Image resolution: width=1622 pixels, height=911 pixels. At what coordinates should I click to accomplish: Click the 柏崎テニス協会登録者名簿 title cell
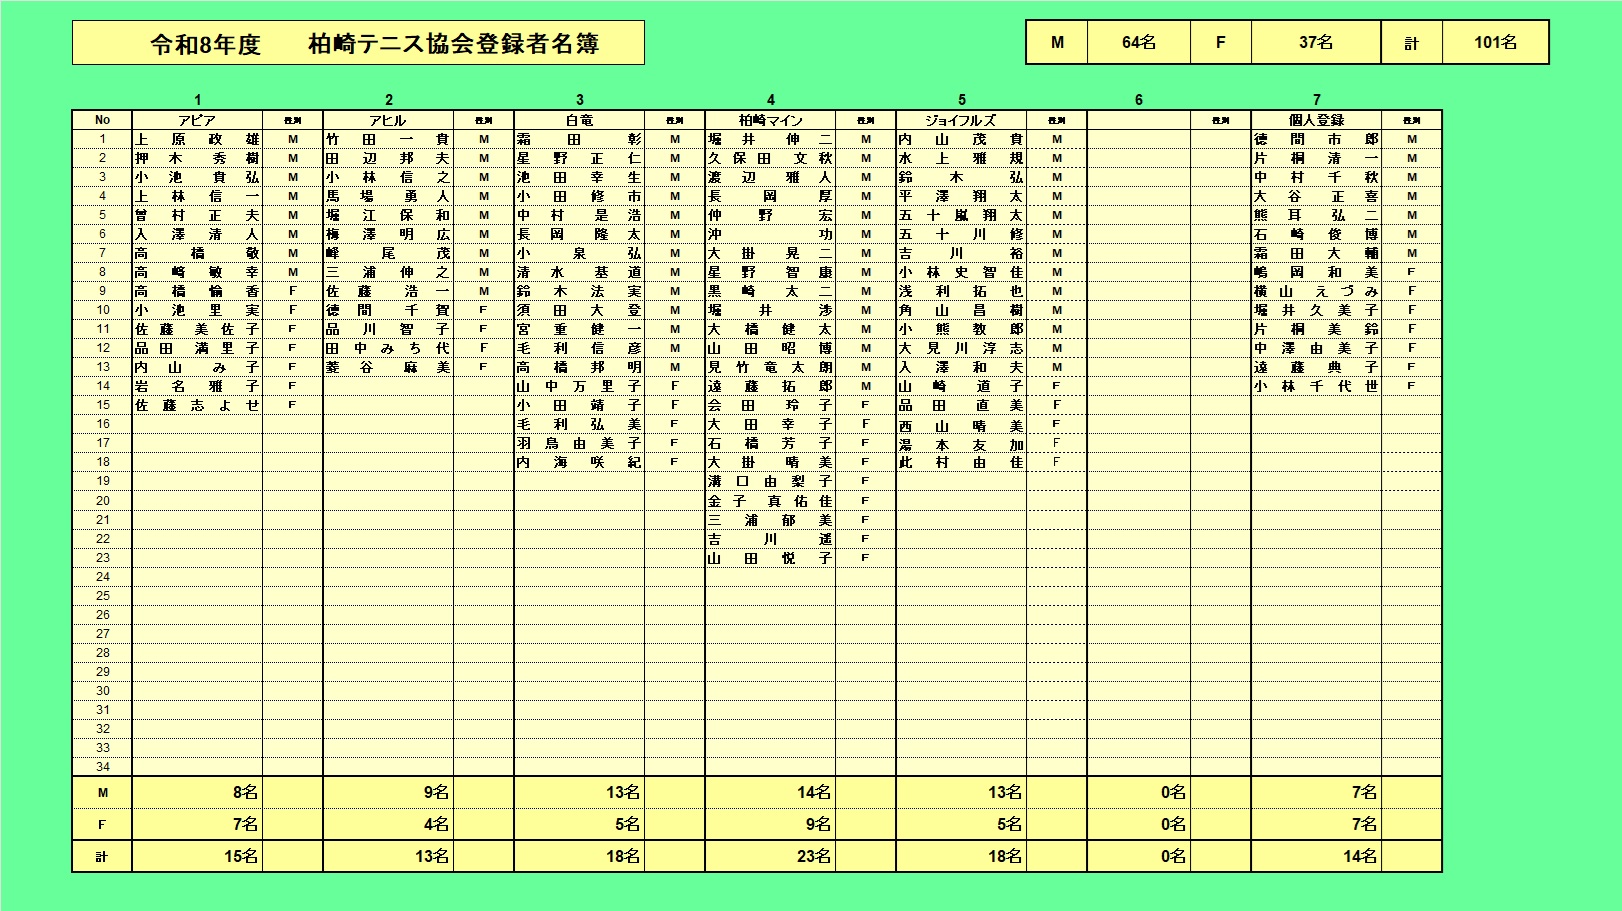coord(358,43)
